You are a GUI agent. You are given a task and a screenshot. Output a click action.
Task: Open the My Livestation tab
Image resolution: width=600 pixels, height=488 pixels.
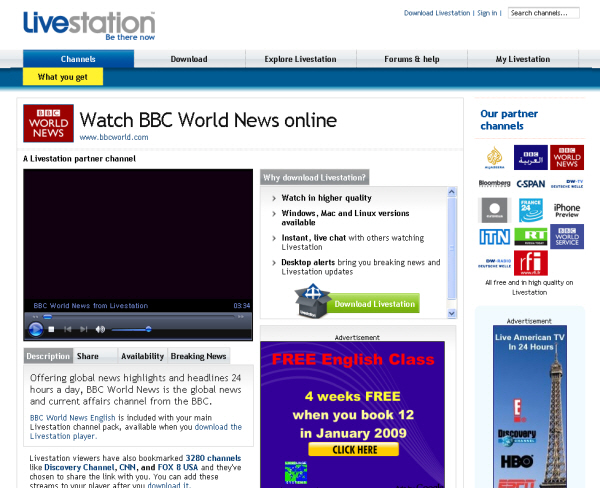(x=523, y=59)
